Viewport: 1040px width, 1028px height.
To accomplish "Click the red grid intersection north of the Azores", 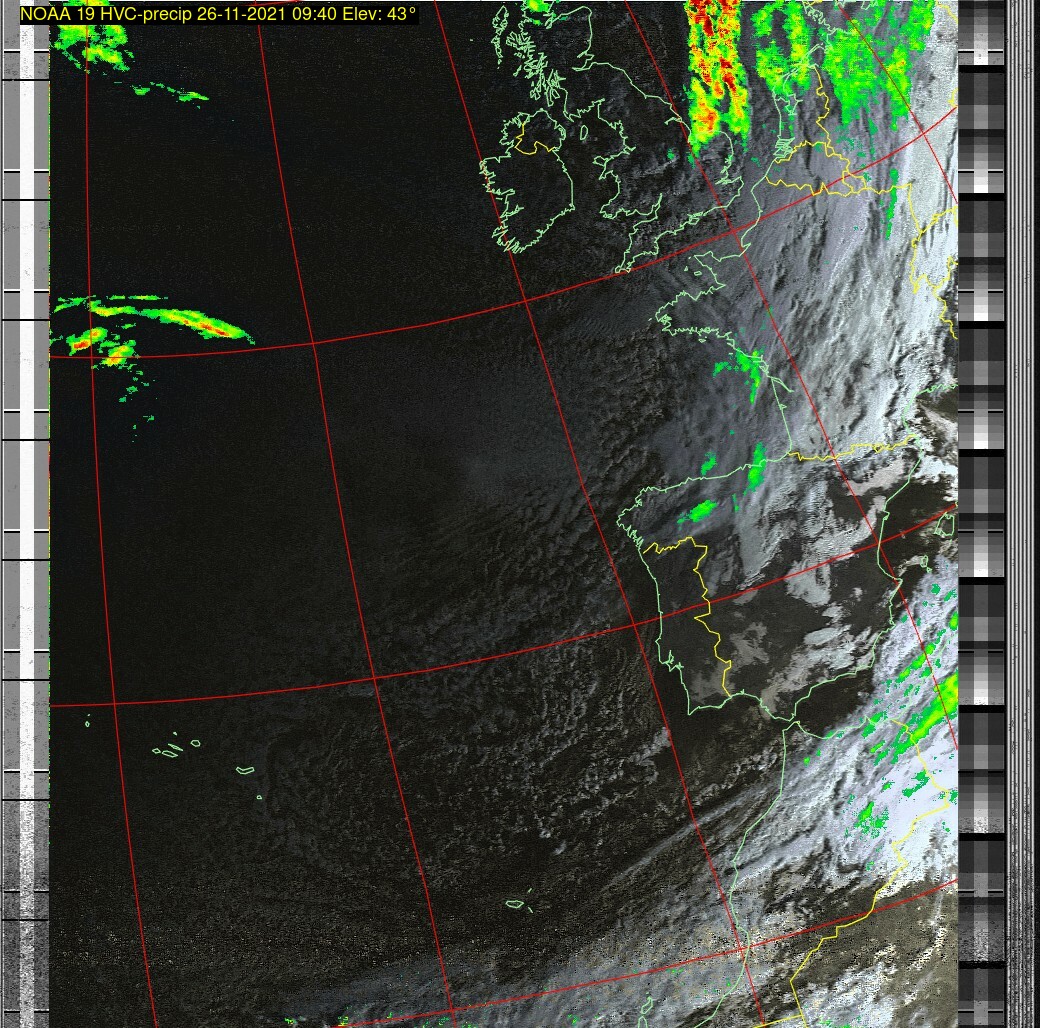I will coord(114,703).
